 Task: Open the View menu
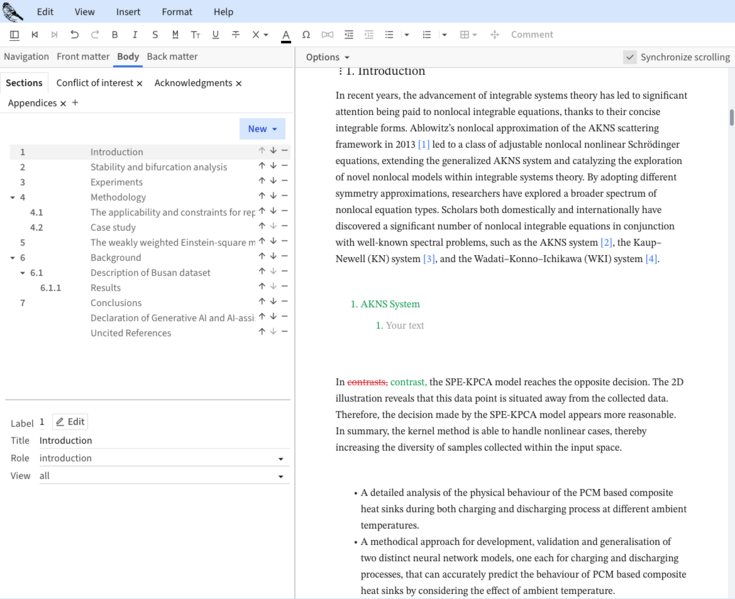tap(84, 12)
